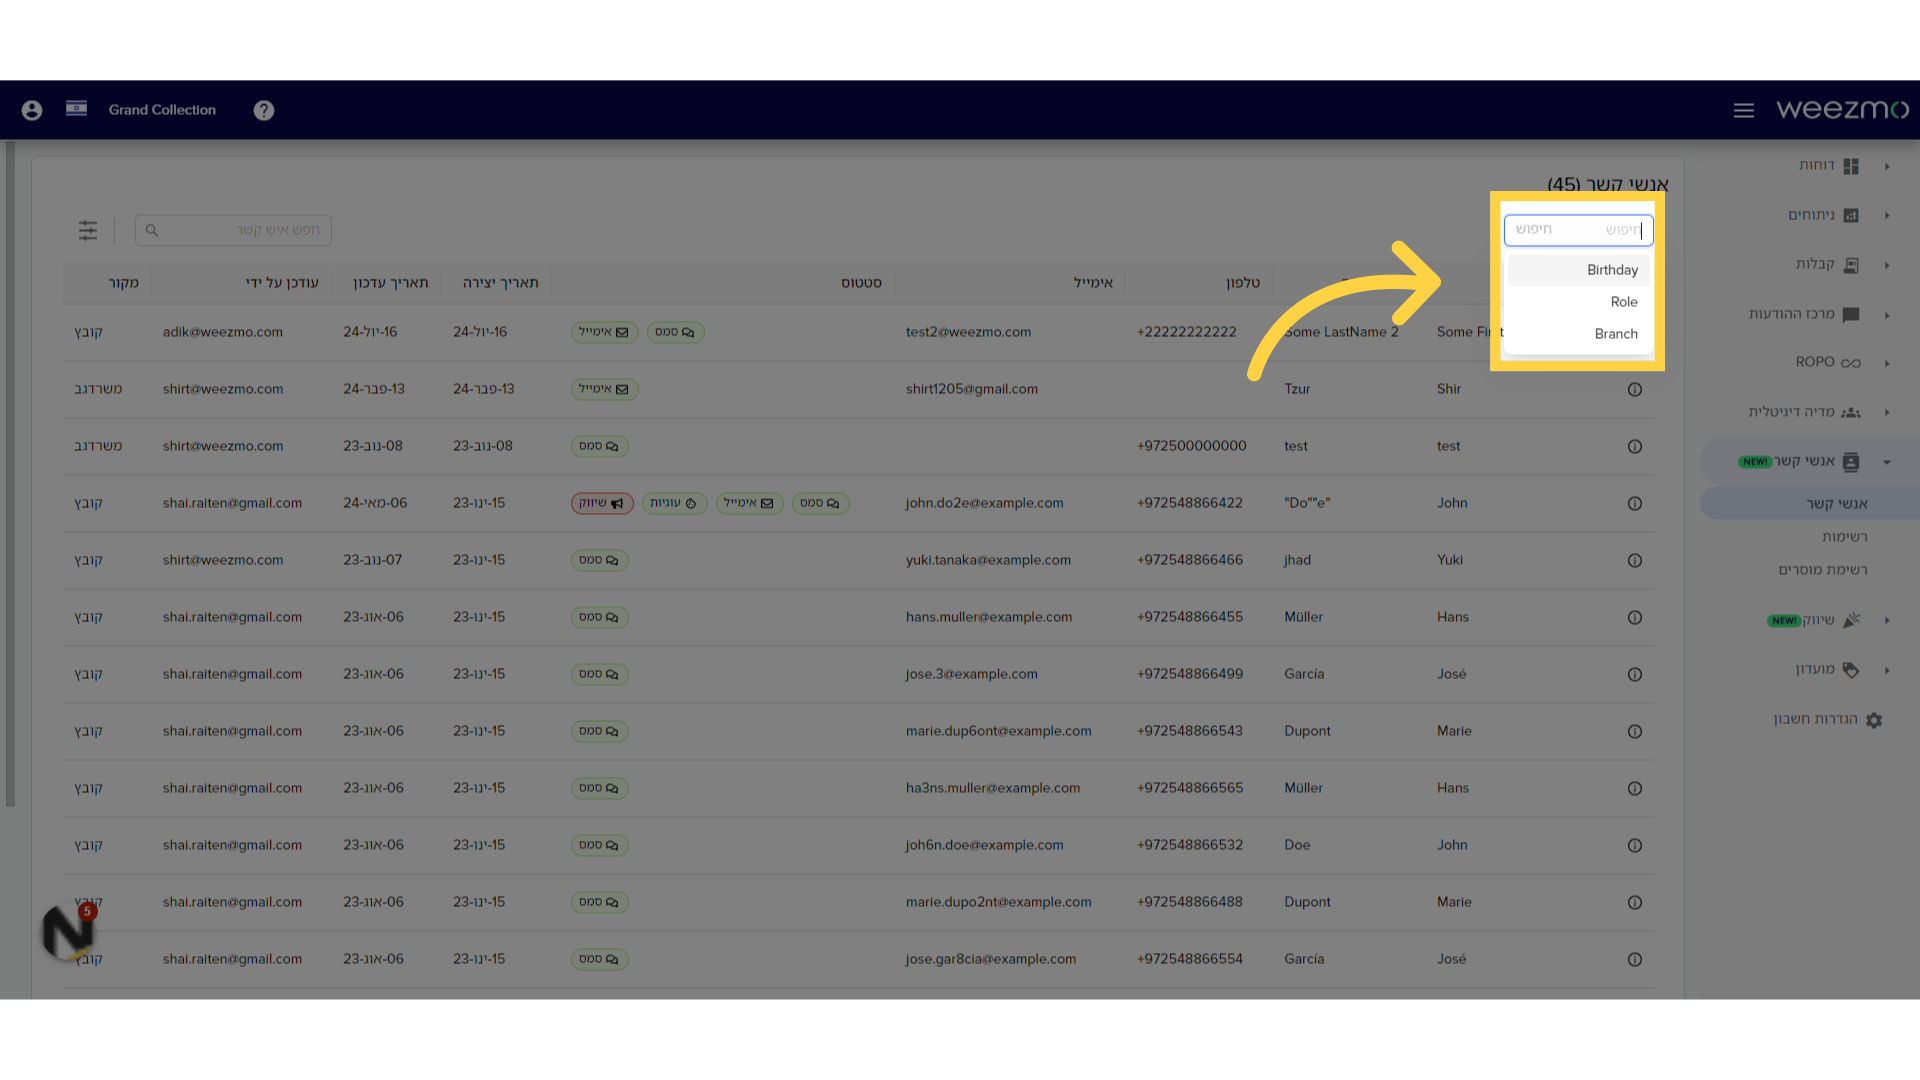The height and width of the screenshot is (1080, 1920).
Task: Expand the מועדון arrow
Action: (x=1887, y=670)
